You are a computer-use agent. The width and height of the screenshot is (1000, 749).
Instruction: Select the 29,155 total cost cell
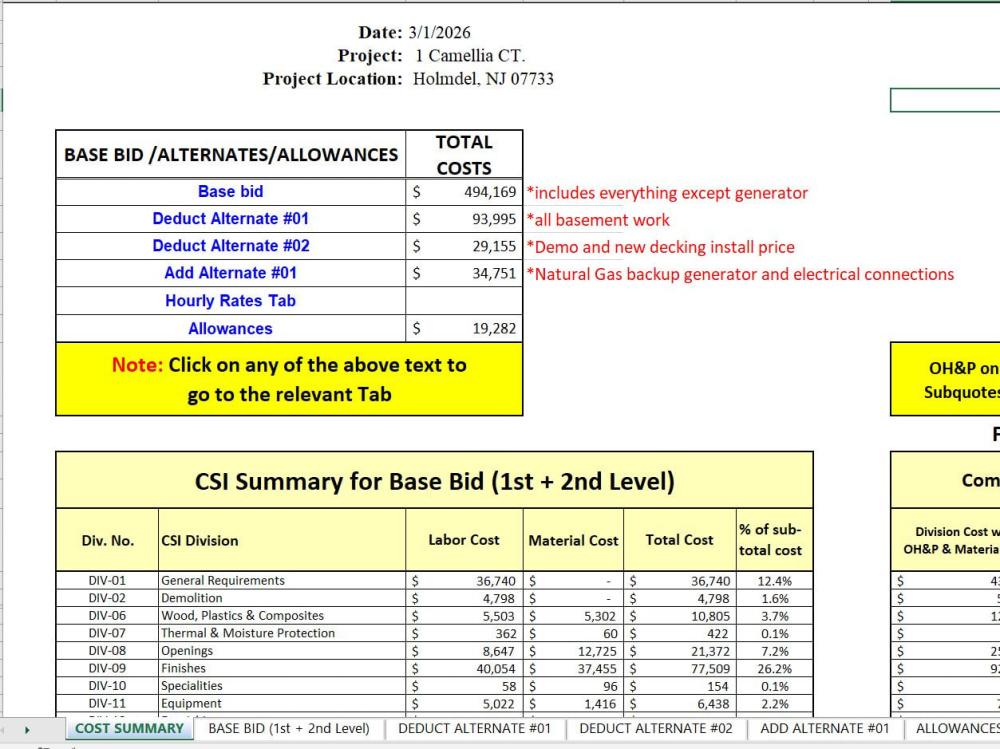[464, 246]
